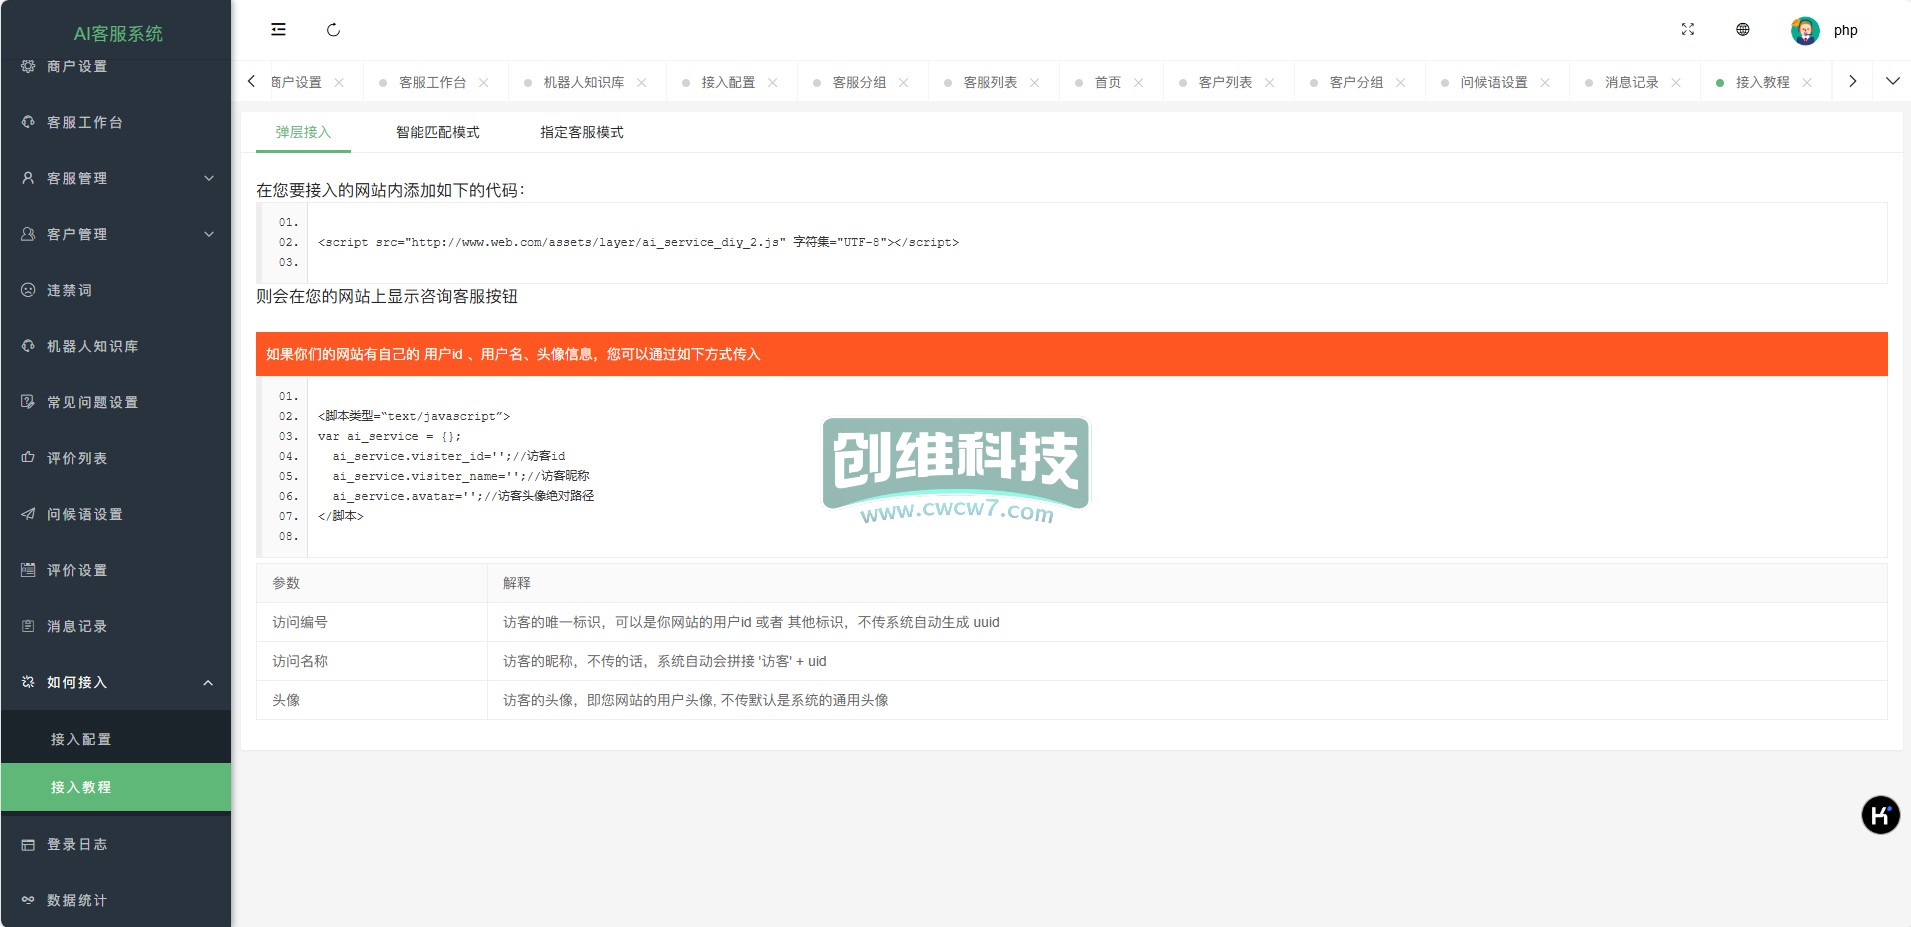Click the 登录日志 sidebar icon

(28, 844)
